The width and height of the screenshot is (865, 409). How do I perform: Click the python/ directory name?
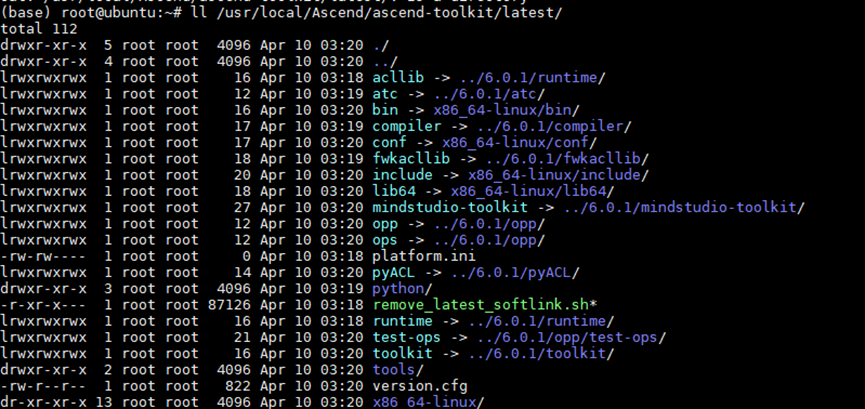tap(403, 289)
